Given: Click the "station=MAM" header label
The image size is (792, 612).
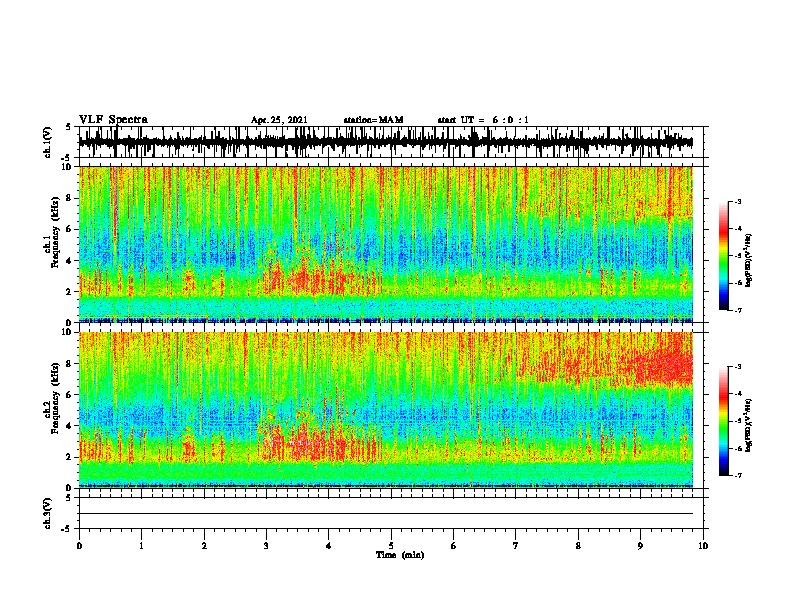Looking at the screenshot, I should coord(373,120).
